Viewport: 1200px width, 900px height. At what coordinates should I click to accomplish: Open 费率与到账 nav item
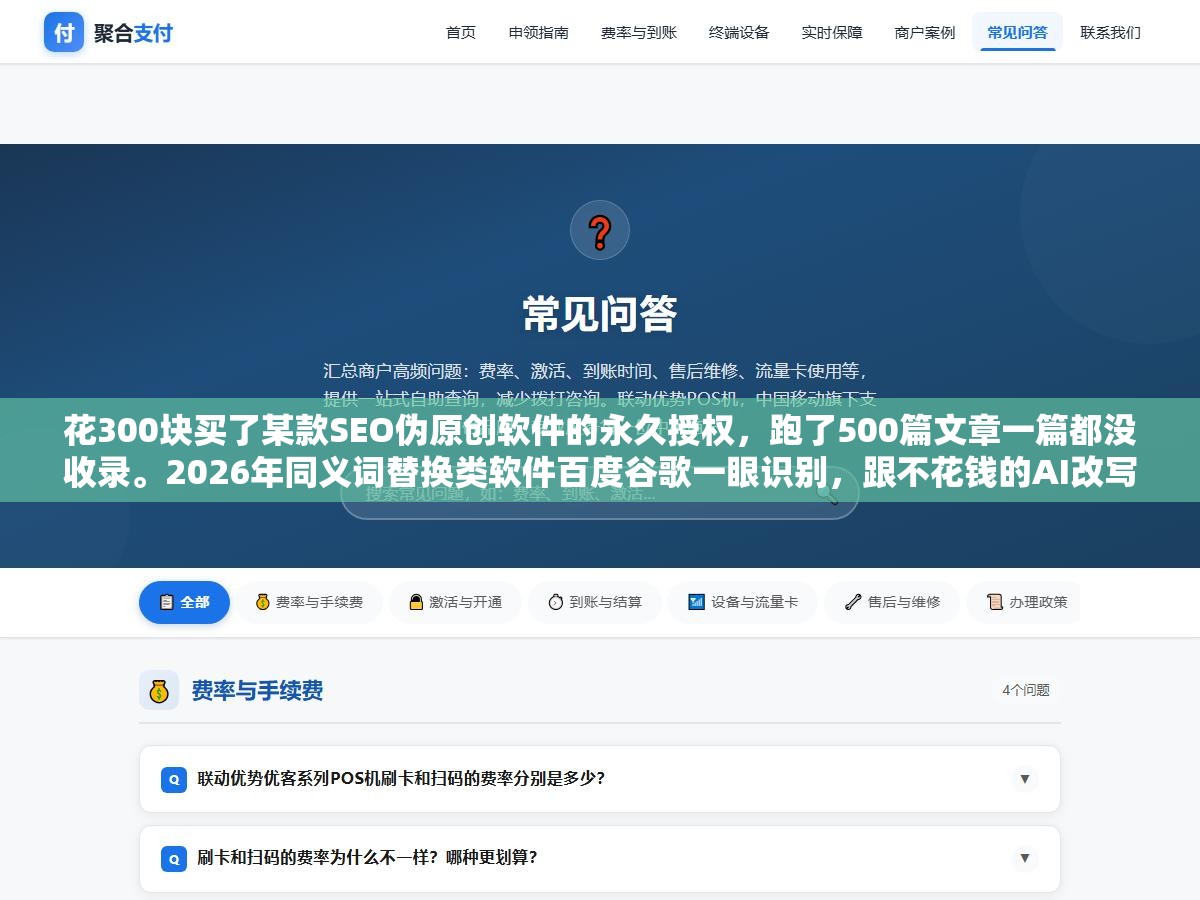pos(639,32)
